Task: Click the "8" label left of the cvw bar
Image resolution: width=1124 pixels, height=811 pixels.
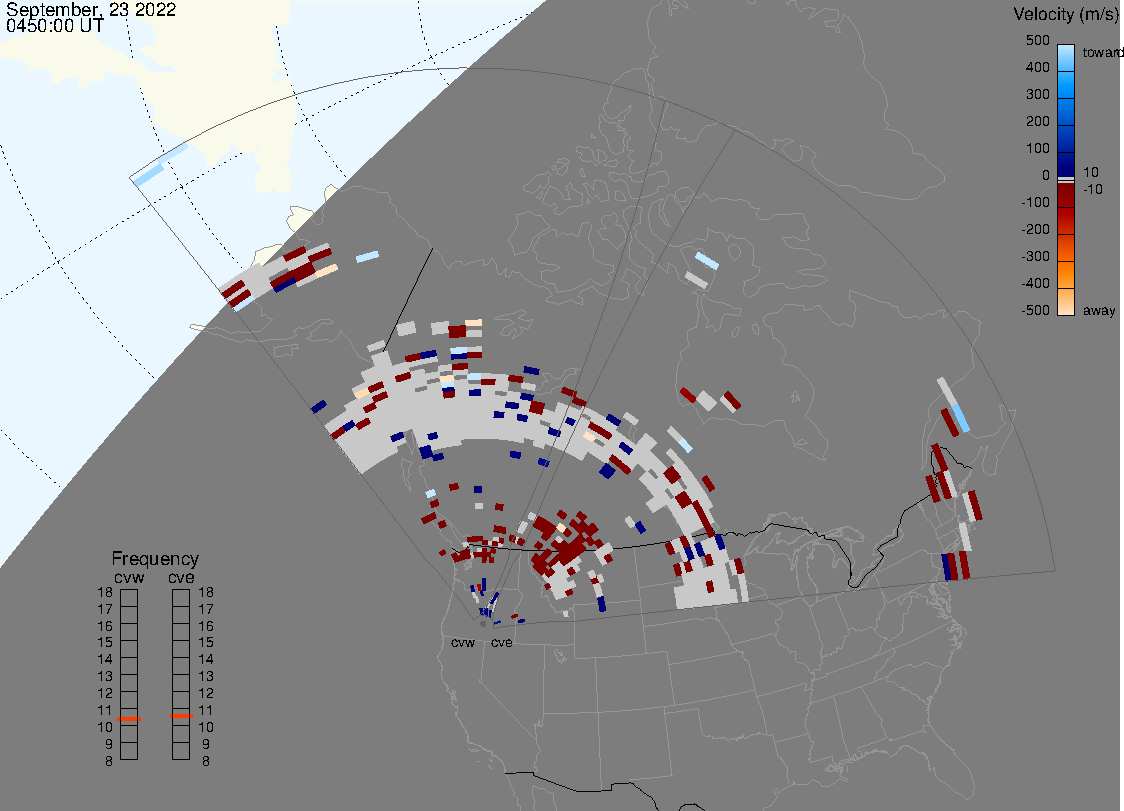Action: point(109,762)
